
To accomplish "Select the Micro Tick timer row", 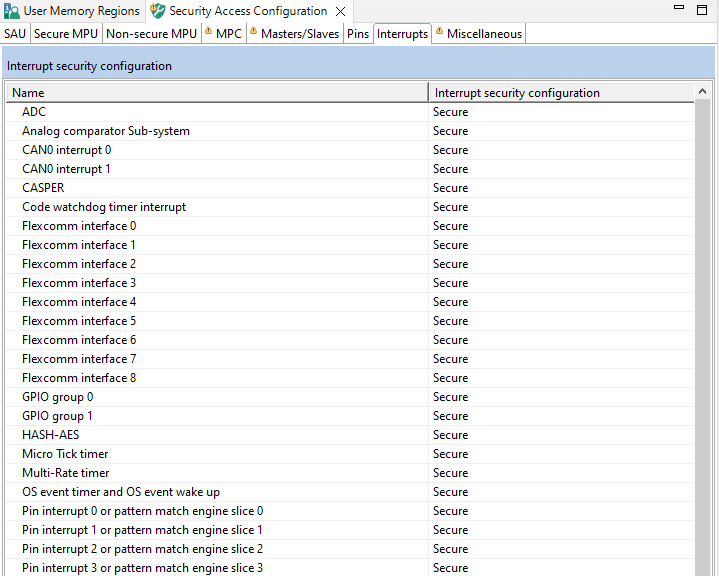I will pos(65,454).
